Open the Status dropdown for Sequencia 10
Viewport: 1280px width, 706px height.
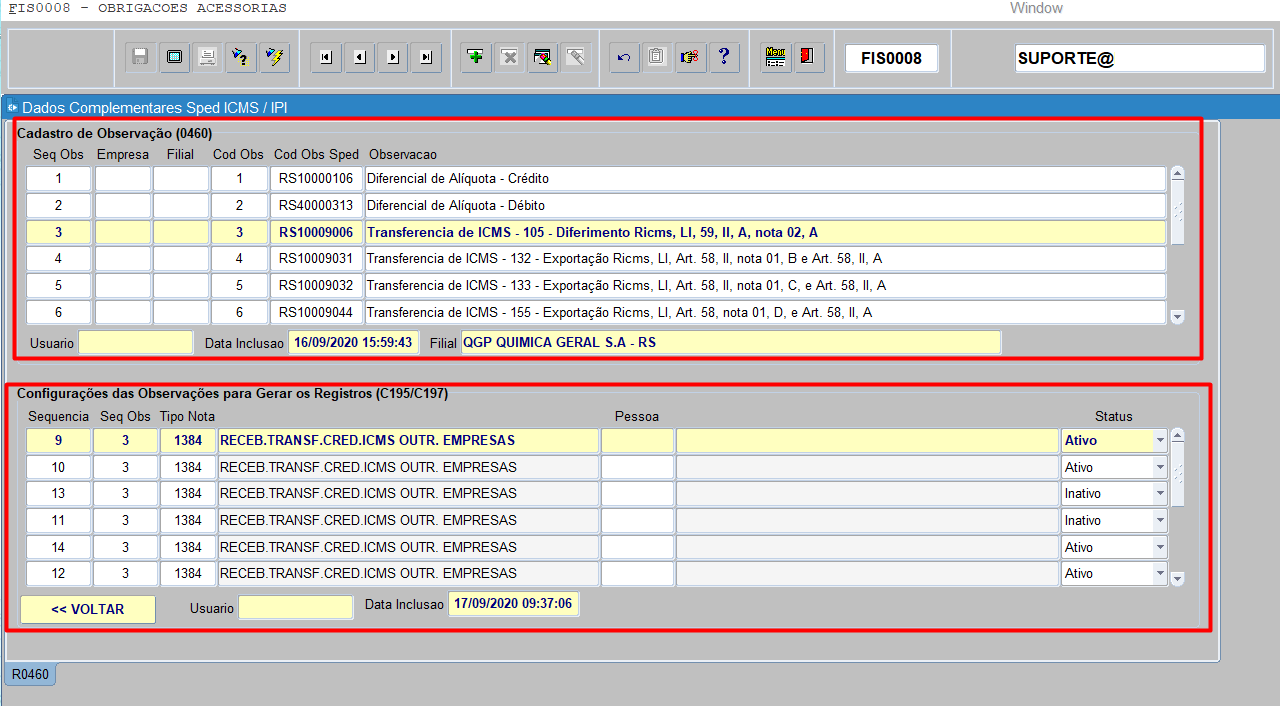1160,467
